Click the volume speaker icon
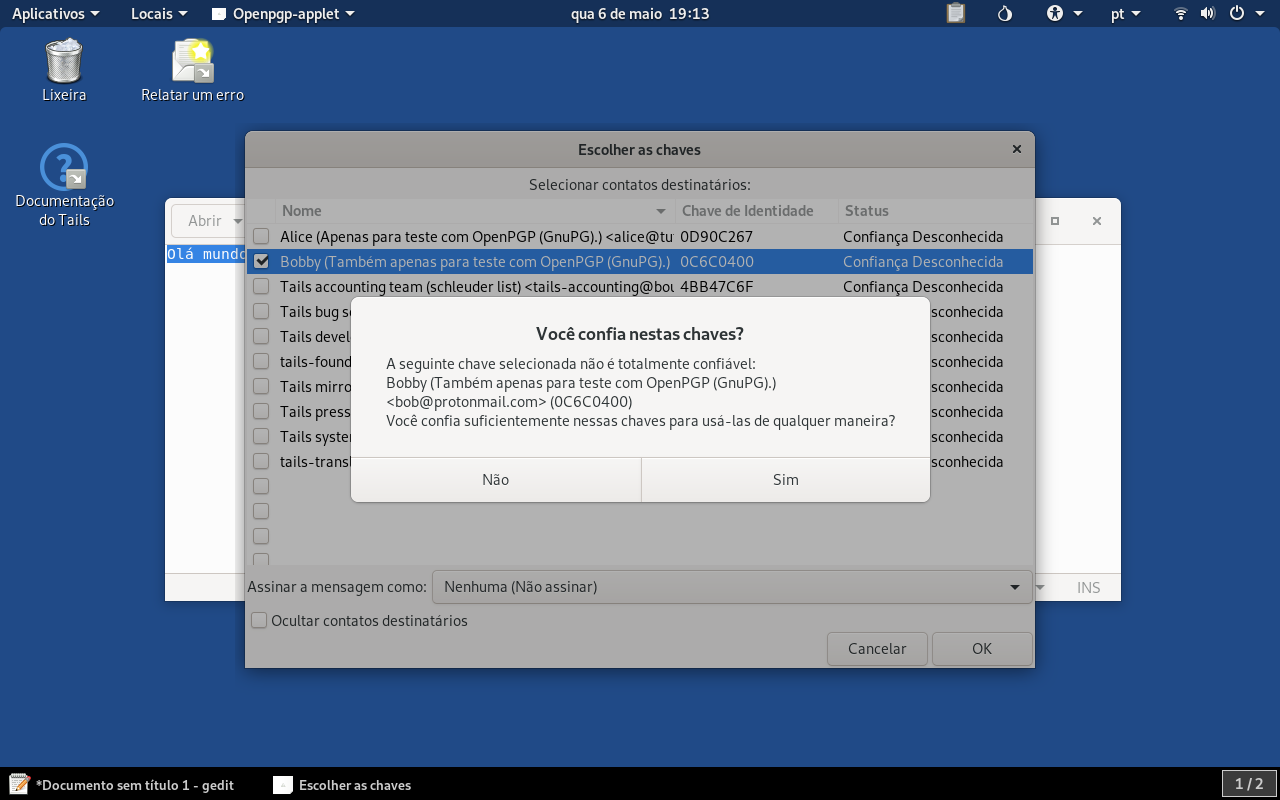 1208,14
